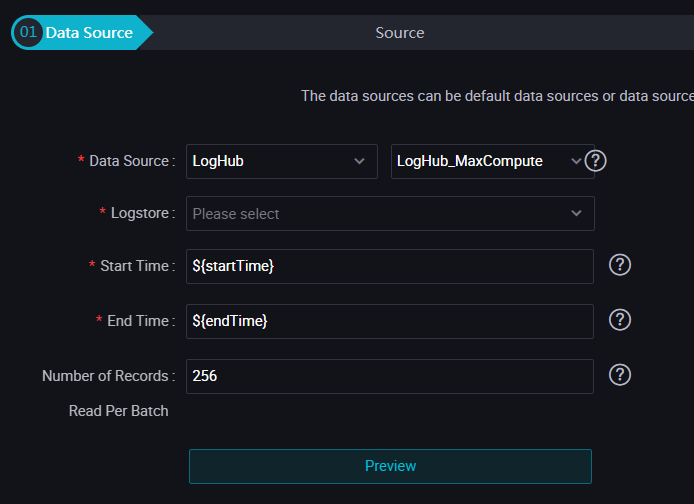Click help icon beside LogHub_MaxCompute dropdown

(x=596, y=161)
